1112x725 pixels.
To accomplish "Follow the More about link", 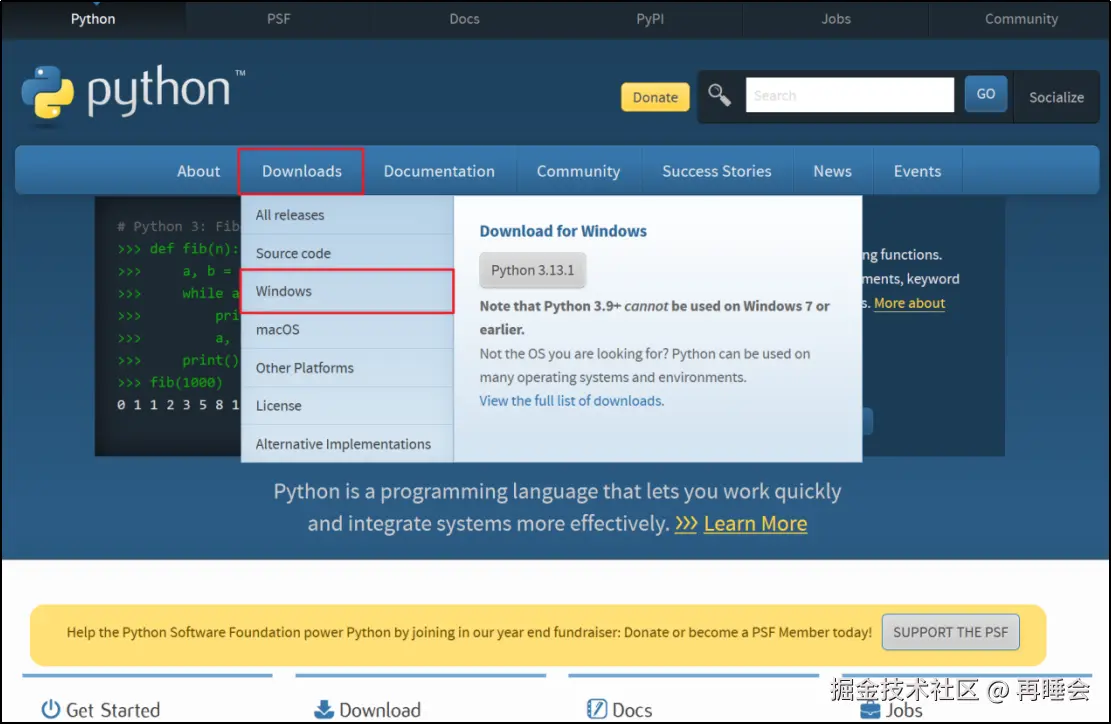I will (x=909, y=303).
